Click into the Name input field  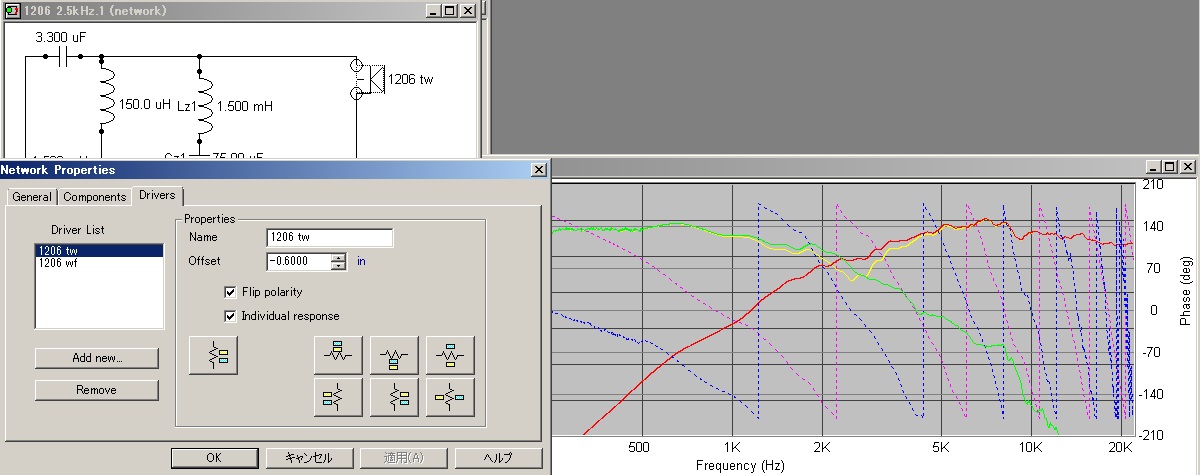click(x=330, y=238)
